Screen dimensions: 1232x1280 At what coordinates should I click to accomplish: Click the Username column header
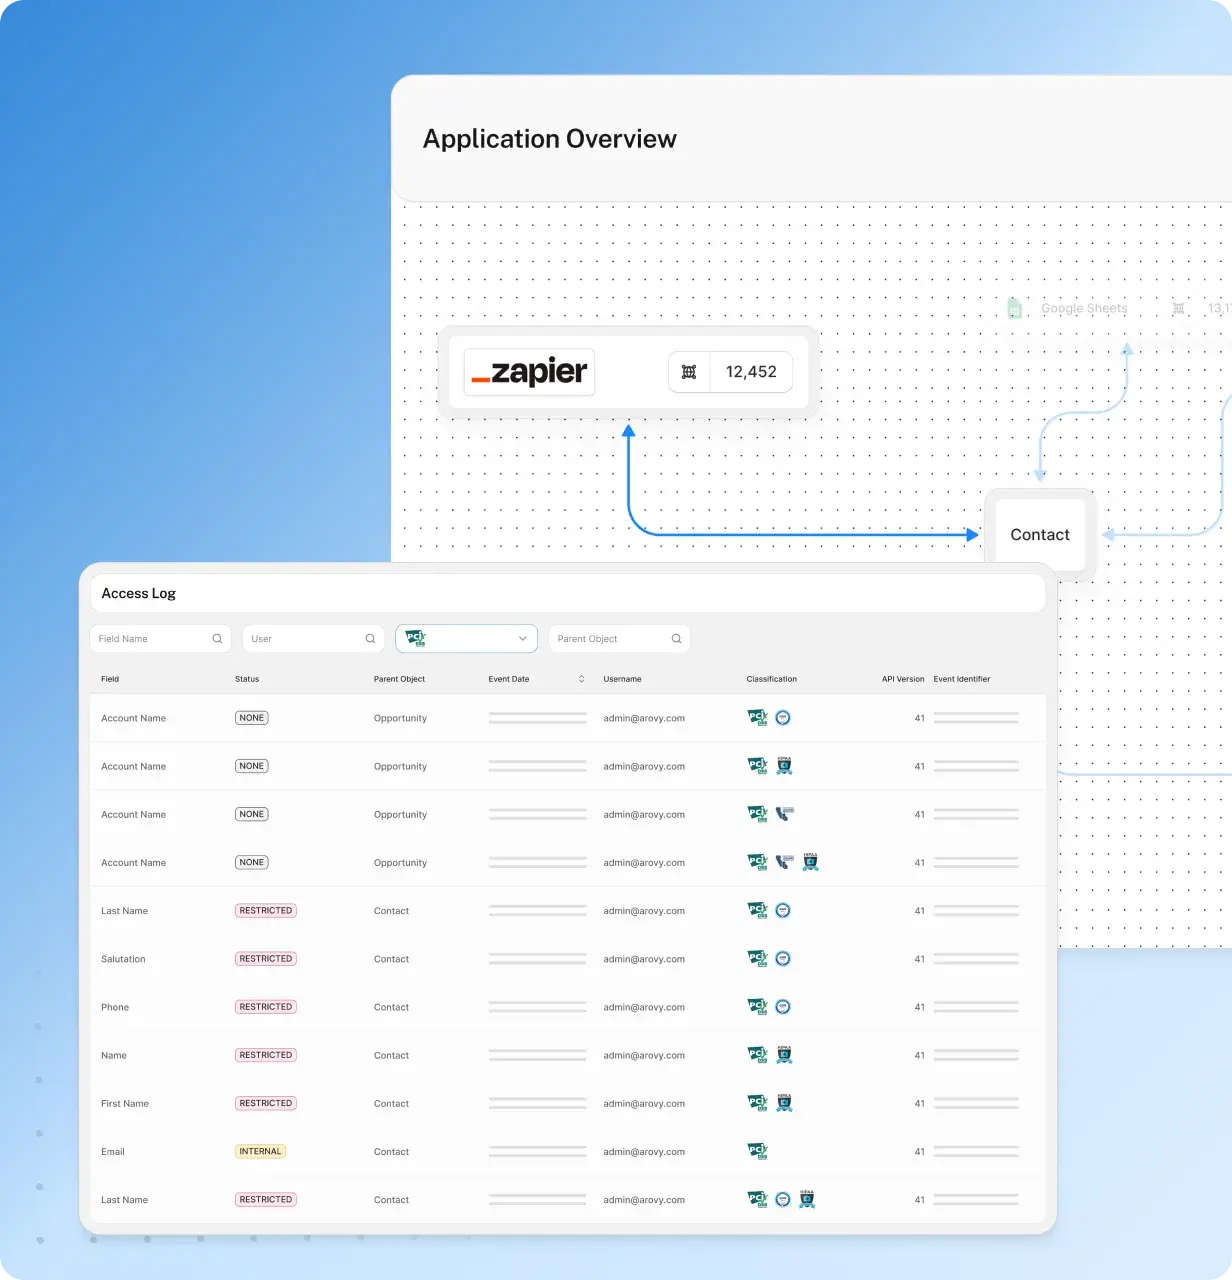623,679
